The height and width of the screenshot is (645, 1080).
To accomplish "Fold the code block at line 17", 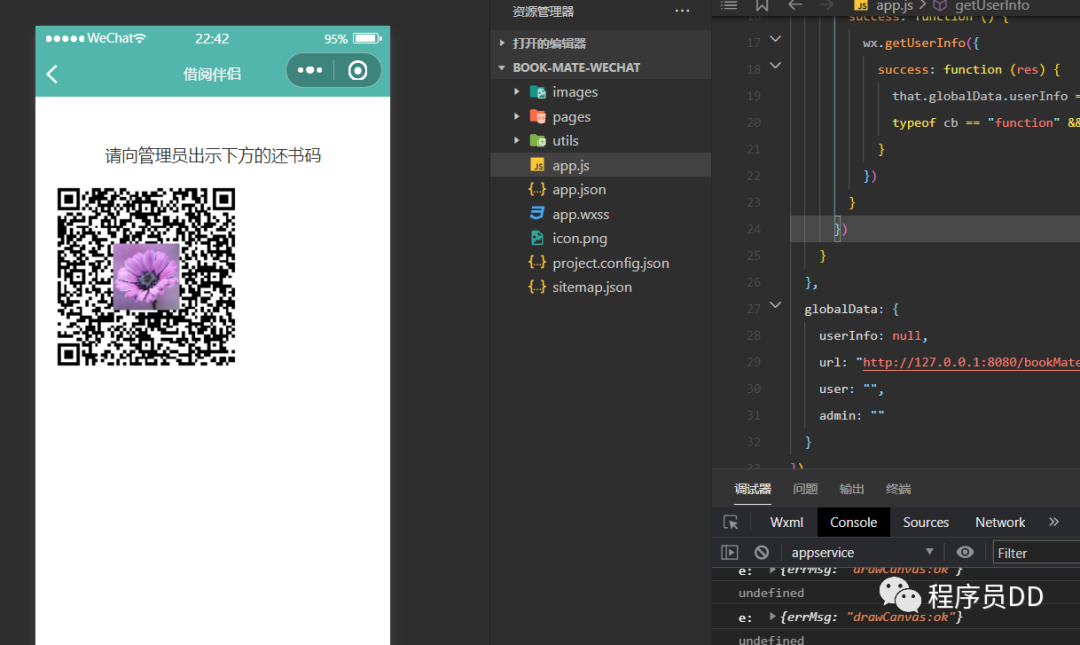I will click(x=776, y=39).
